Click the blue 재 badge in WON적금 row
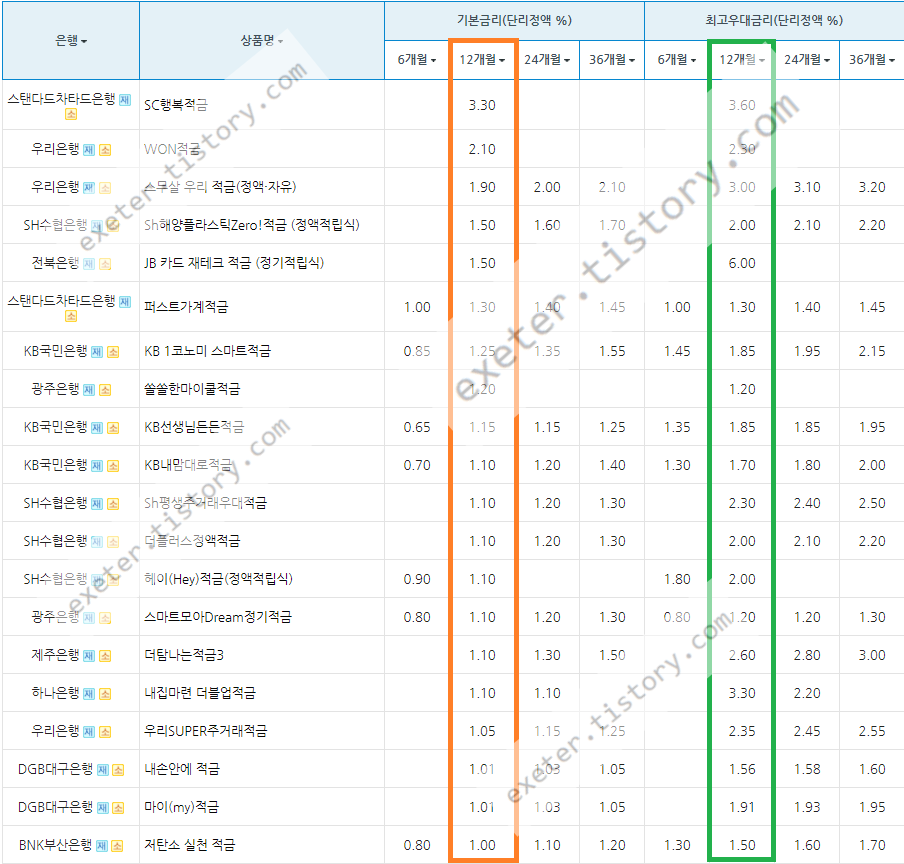 (x=89, y=150)
